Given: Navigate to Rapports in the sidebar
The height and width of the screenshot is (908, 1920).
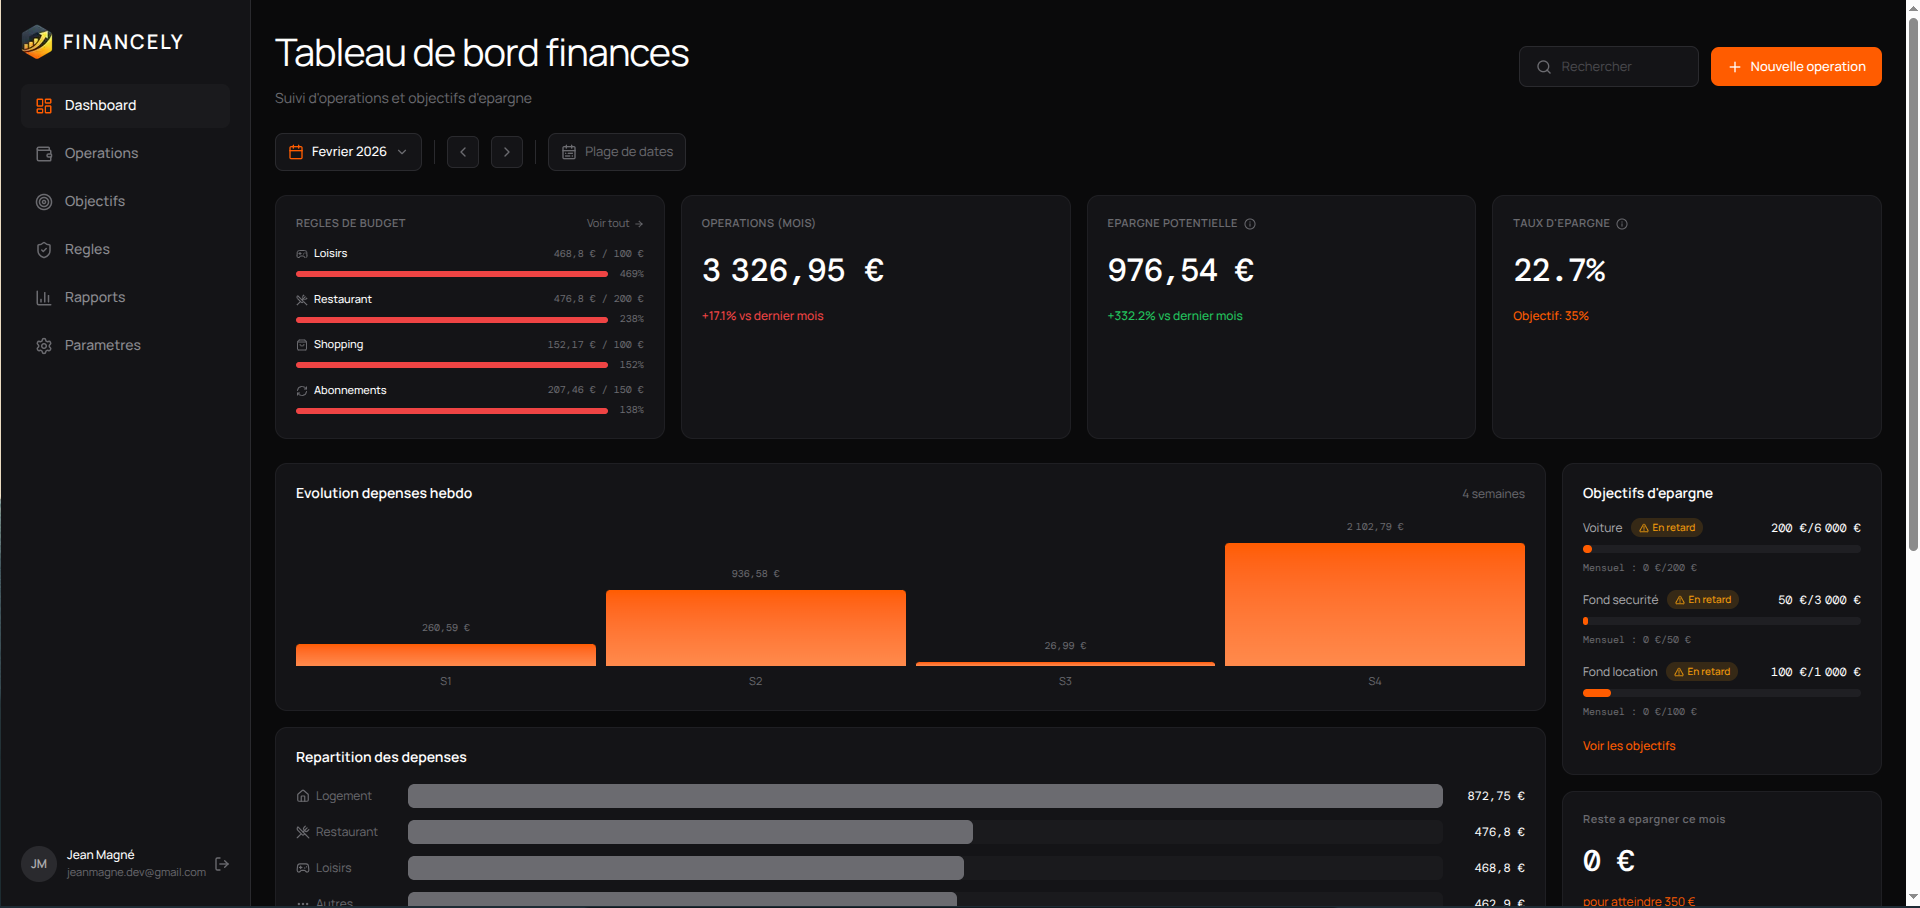Looking at the screenshot, I should 95,297.
